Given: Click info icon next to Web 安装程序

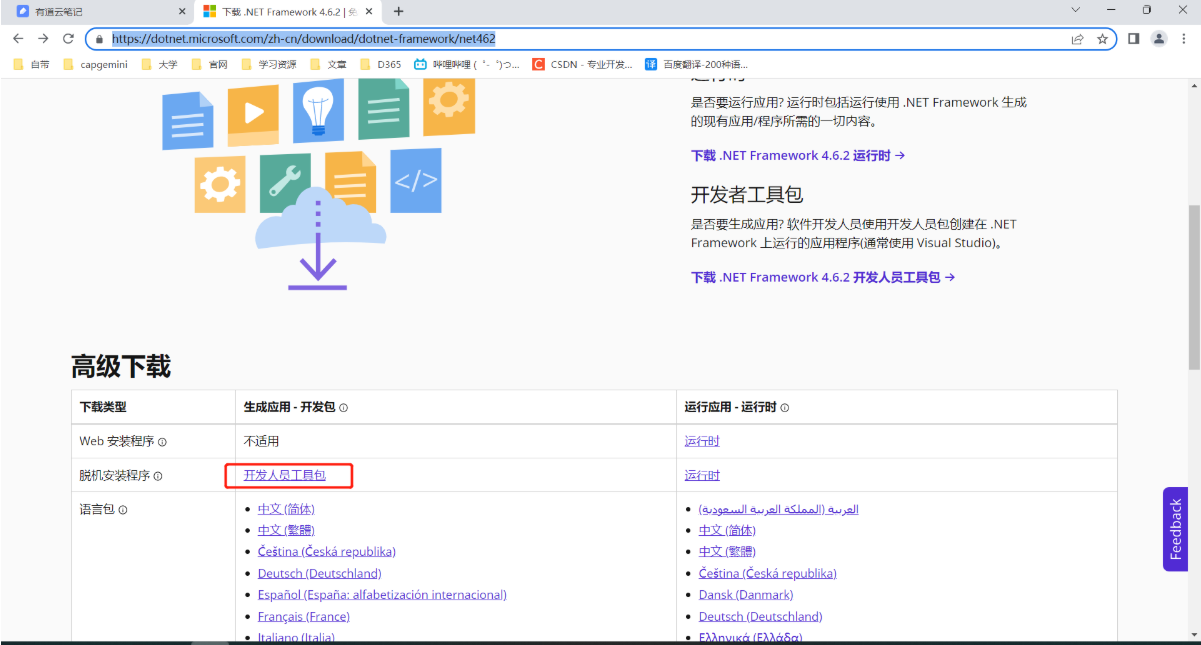Looking at the screenshot, I should click(x=162, y=442).
